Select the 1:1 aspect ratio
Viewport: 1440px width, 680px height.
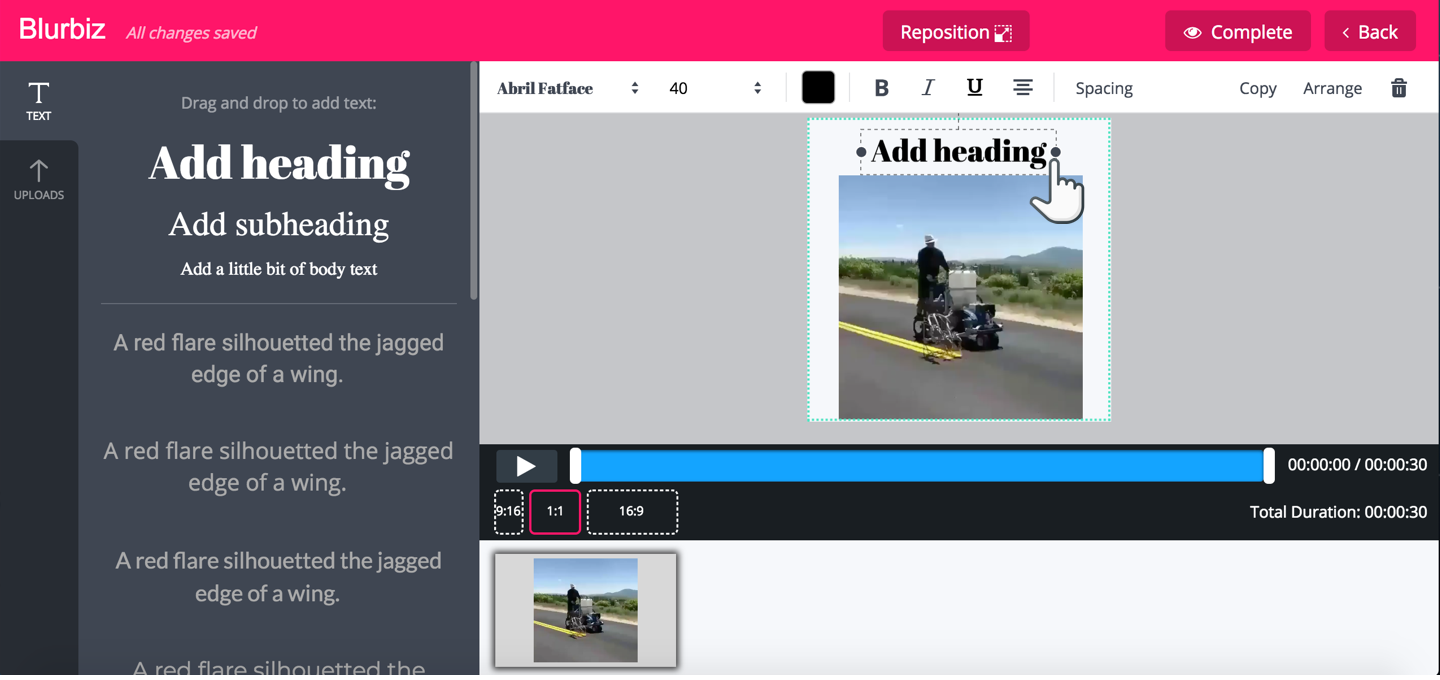[555, 511]
